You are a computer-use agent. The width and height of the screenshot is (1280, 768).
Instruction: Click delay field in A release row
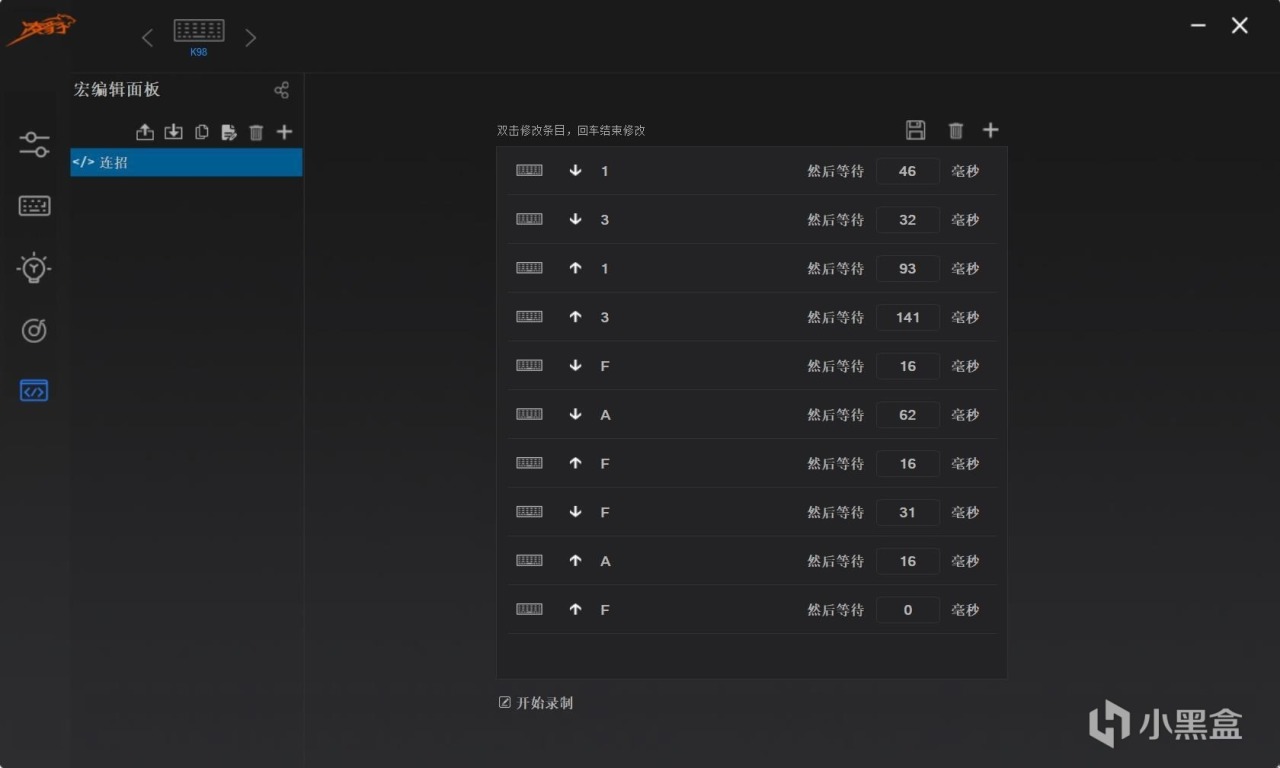[x=908, y=561]
